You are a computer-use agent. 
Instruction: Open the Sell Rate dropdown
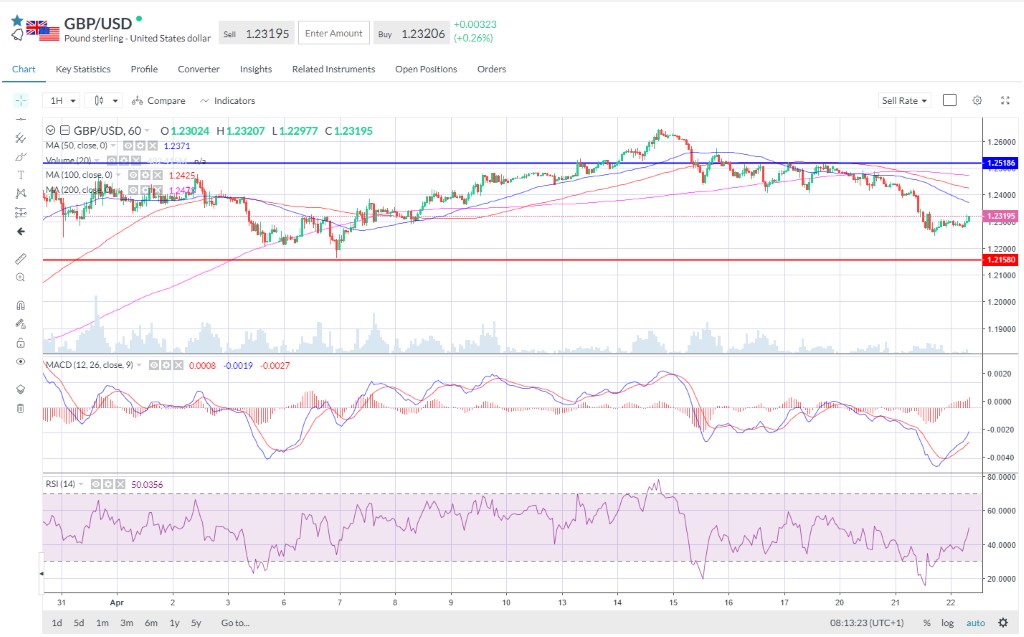[904, 101]
